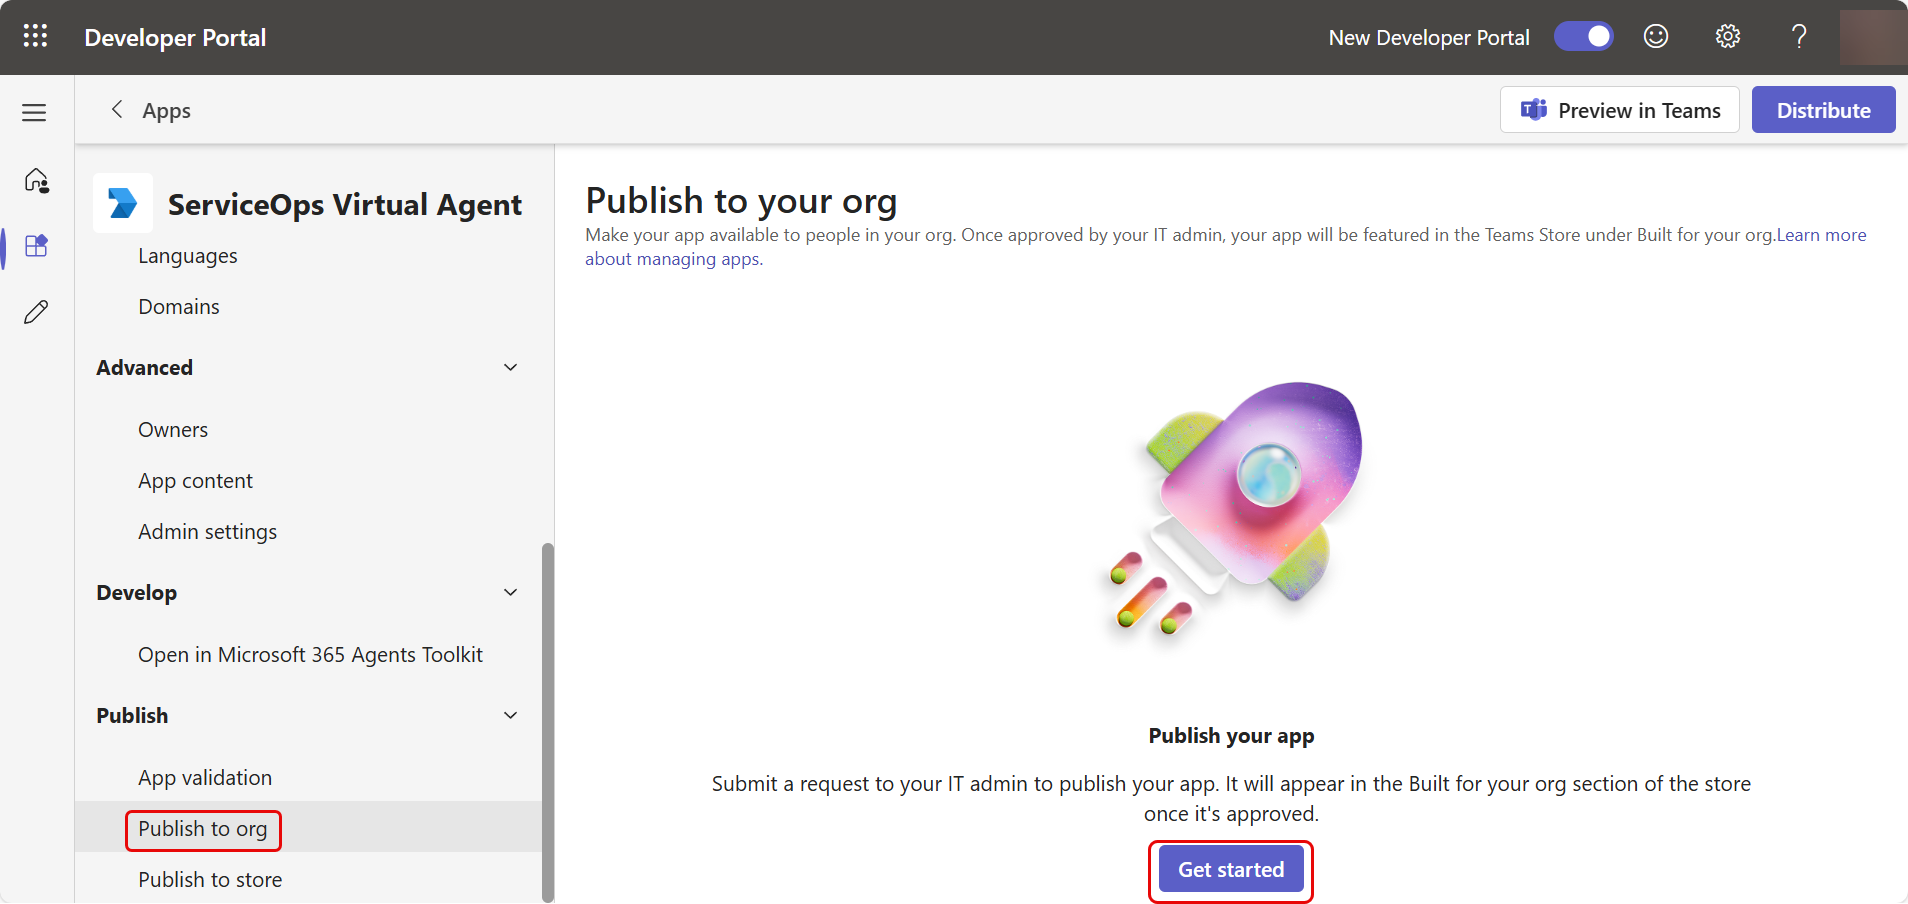Send feedback using the smiley icon

point(1656,37)
